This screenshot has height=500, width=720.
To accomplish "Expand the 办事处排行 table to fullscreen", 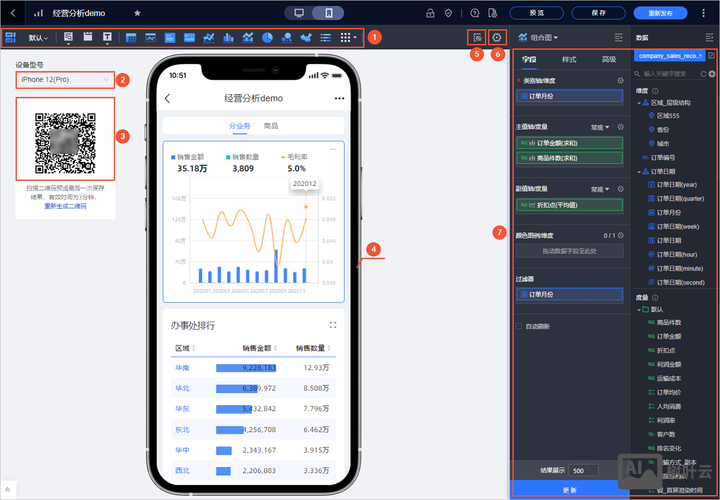I will pos(333,325).
